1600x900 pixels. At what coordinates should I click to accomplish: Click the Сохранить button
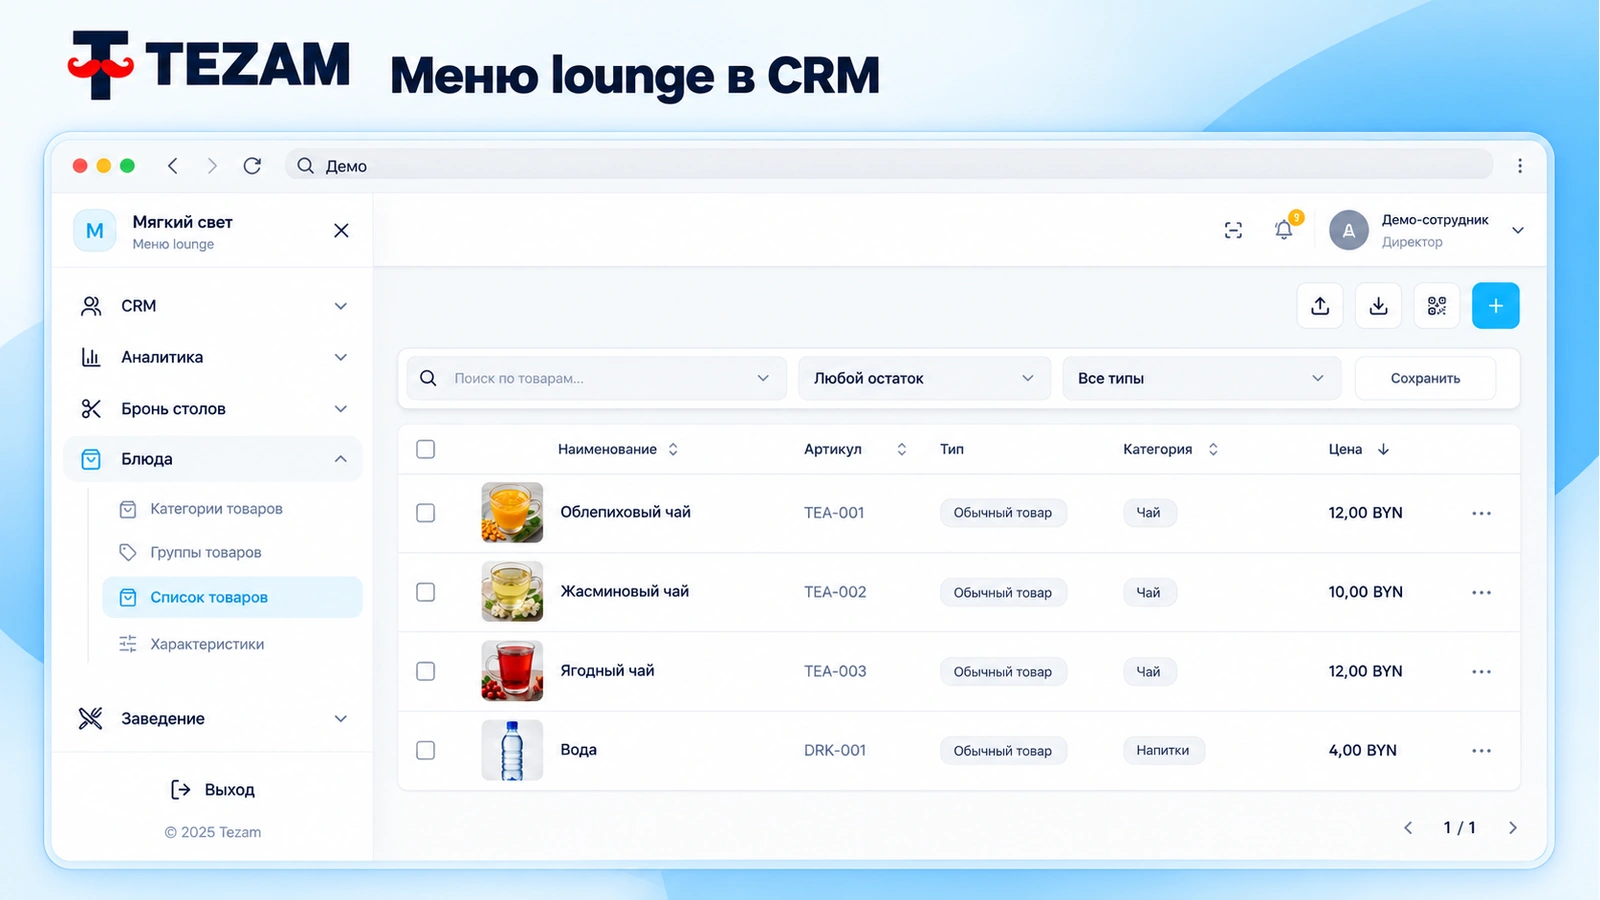[1425, 378]
